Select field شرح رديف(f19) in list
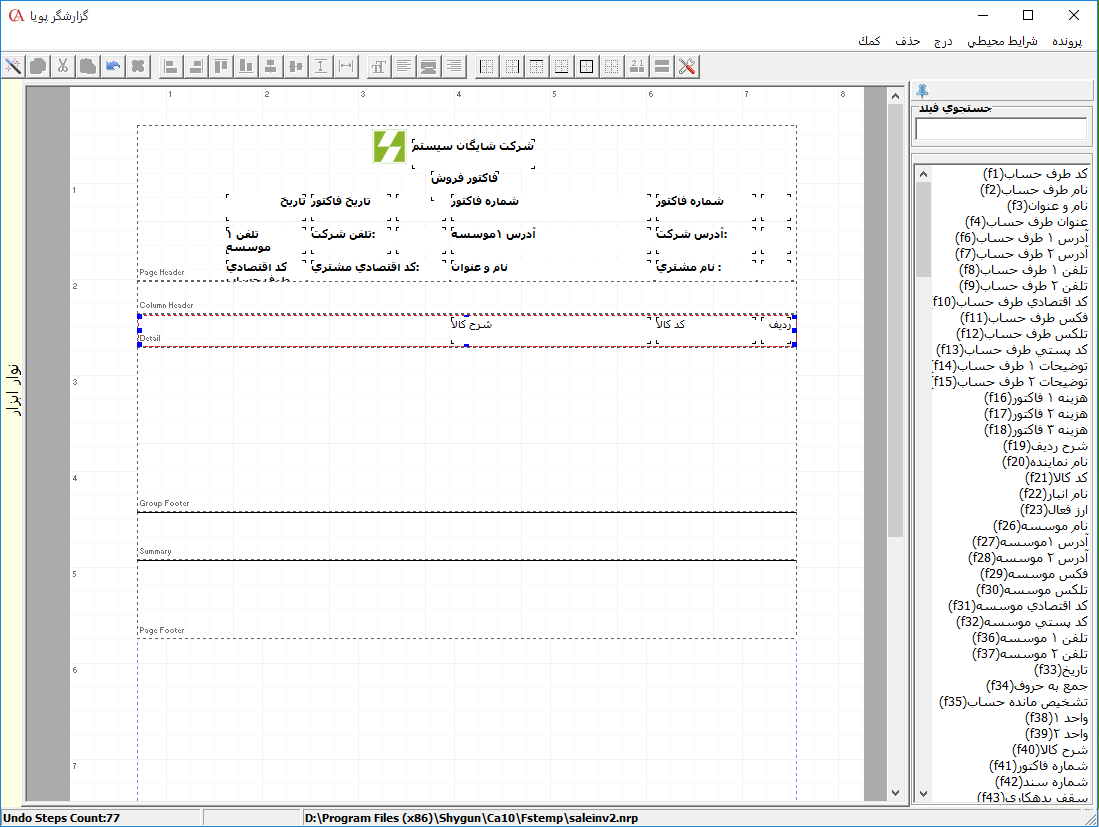 pyautogui.click(x=1046, y=446)
